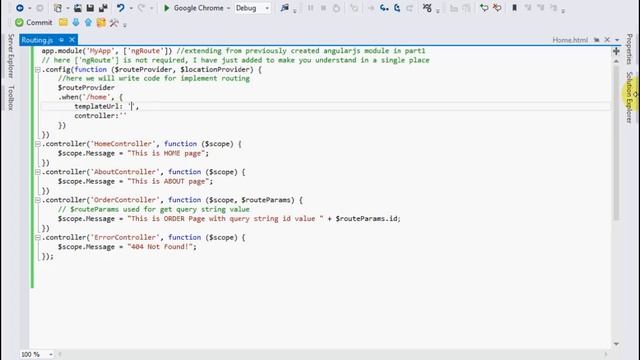Click the Navigate Backward arrow icon
The image size is (640, 360).
coord(19,8)
